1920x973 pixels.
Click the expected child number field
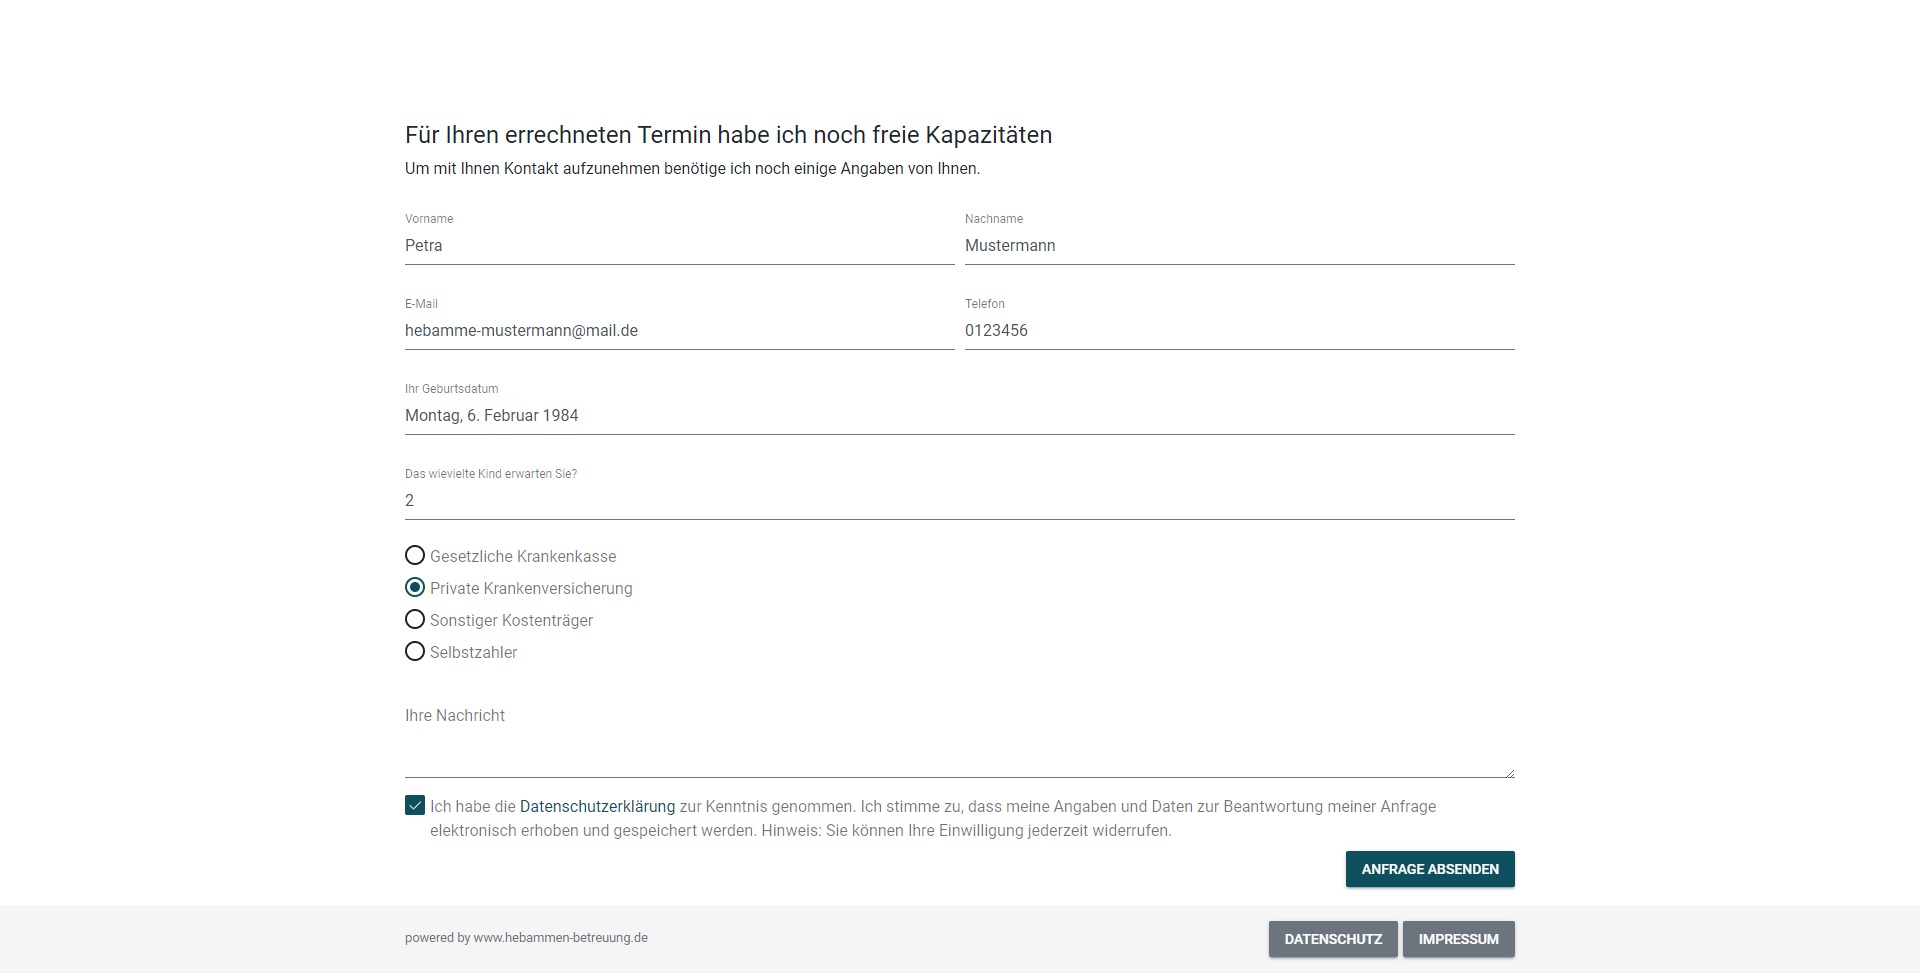coord(959,501)
